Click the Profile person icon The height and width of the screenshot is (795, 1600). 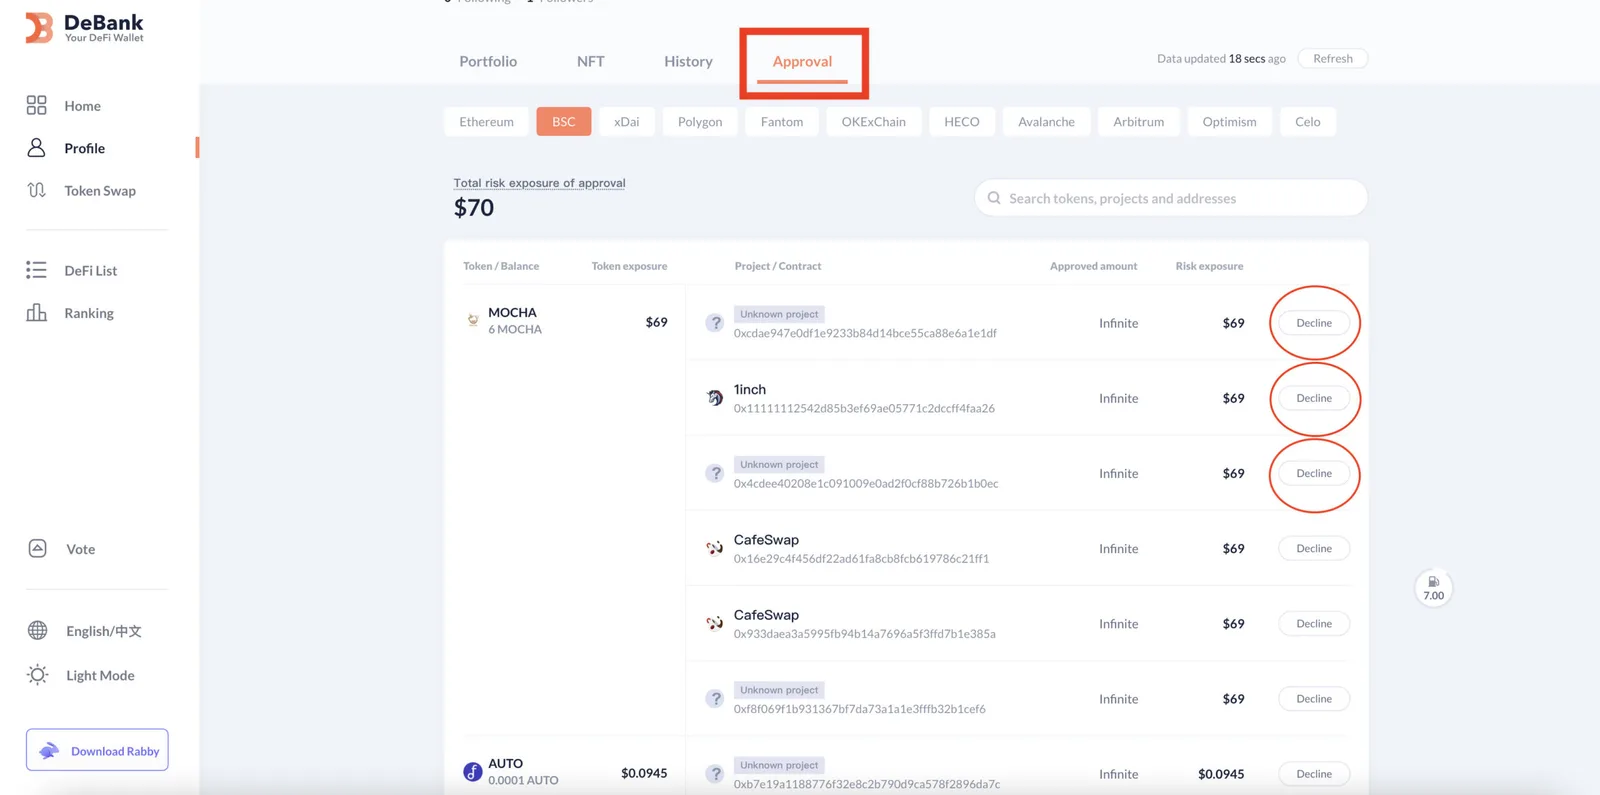37,148
